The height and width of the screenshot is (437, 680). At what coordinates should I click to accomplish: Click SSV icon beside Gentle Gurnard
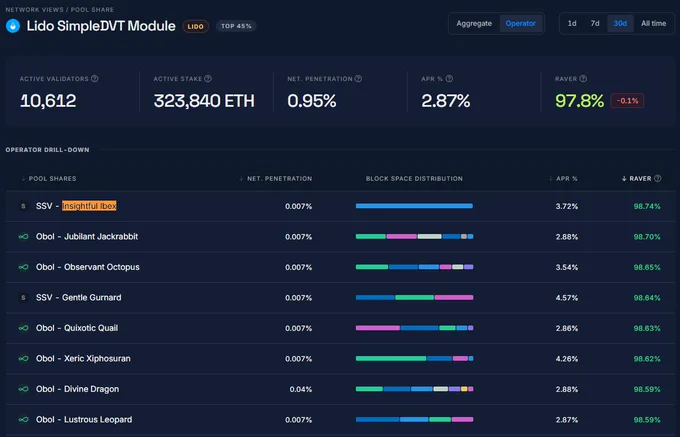coord(23,297)
